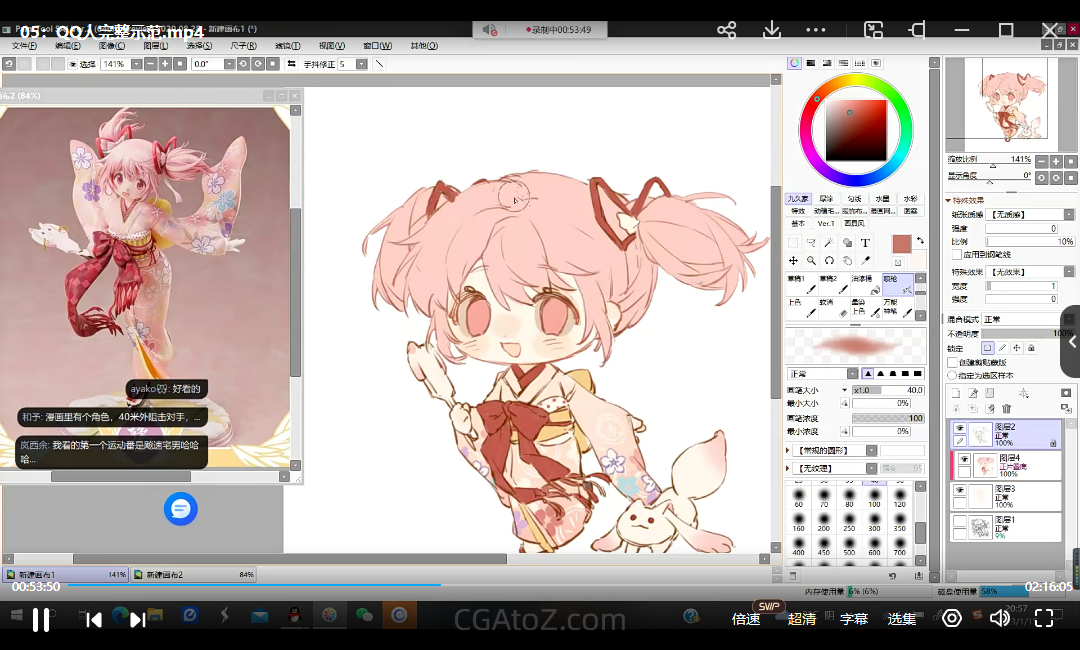
Task: Click the red foreground color swatch
Action: pyautogui.click(x=904, y=244)
